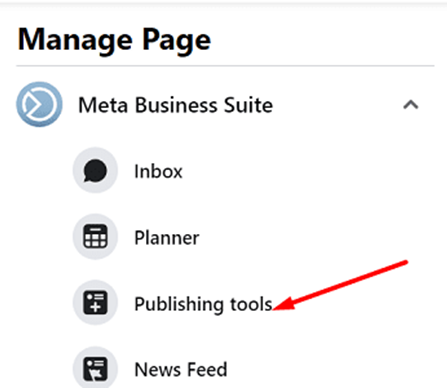Viewport: 447px width, 391px height.
Task: Open the Inbox menu item
Action: coord(158,172)
